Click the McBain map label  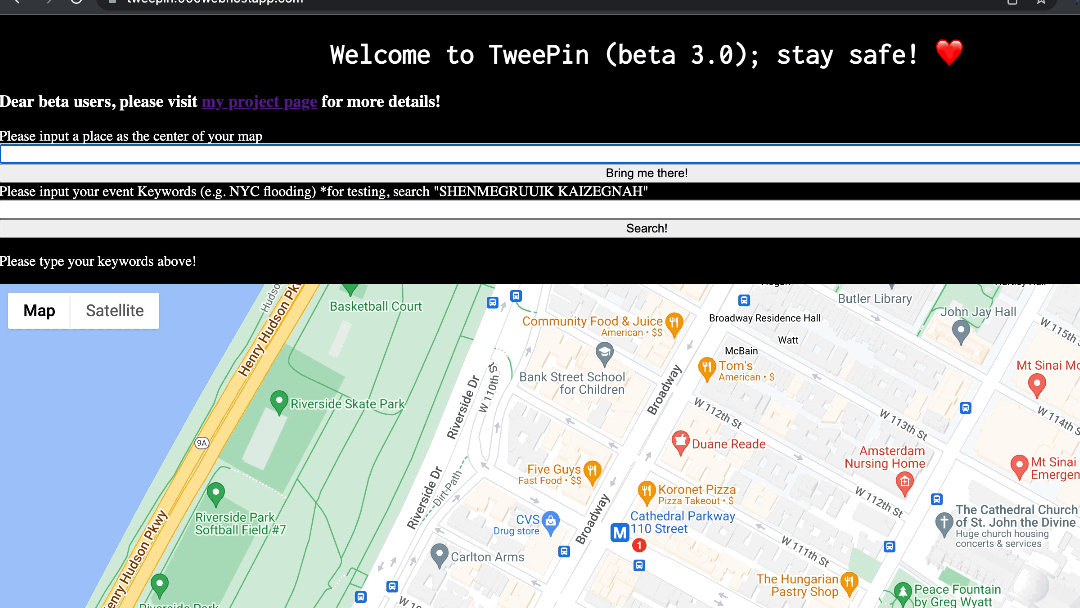tap(741, 350)
